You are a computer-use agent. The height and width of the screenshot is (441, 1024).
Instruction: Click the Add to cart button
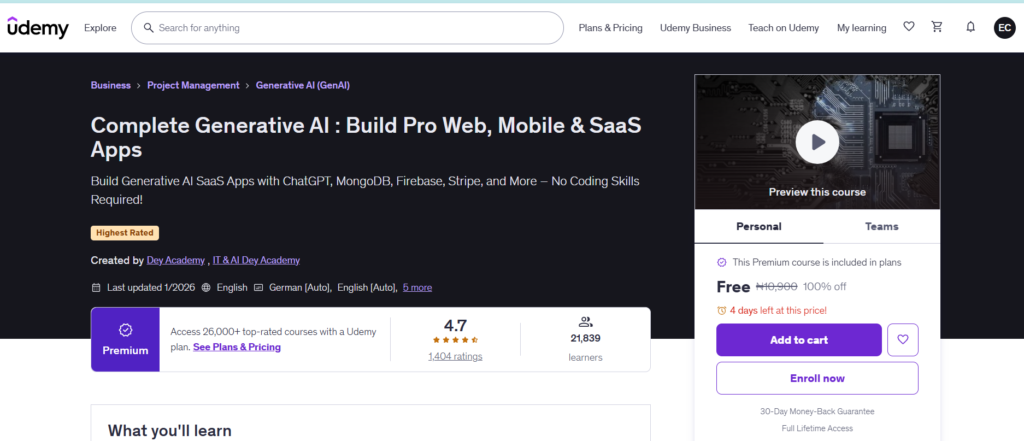pos(799,340)
